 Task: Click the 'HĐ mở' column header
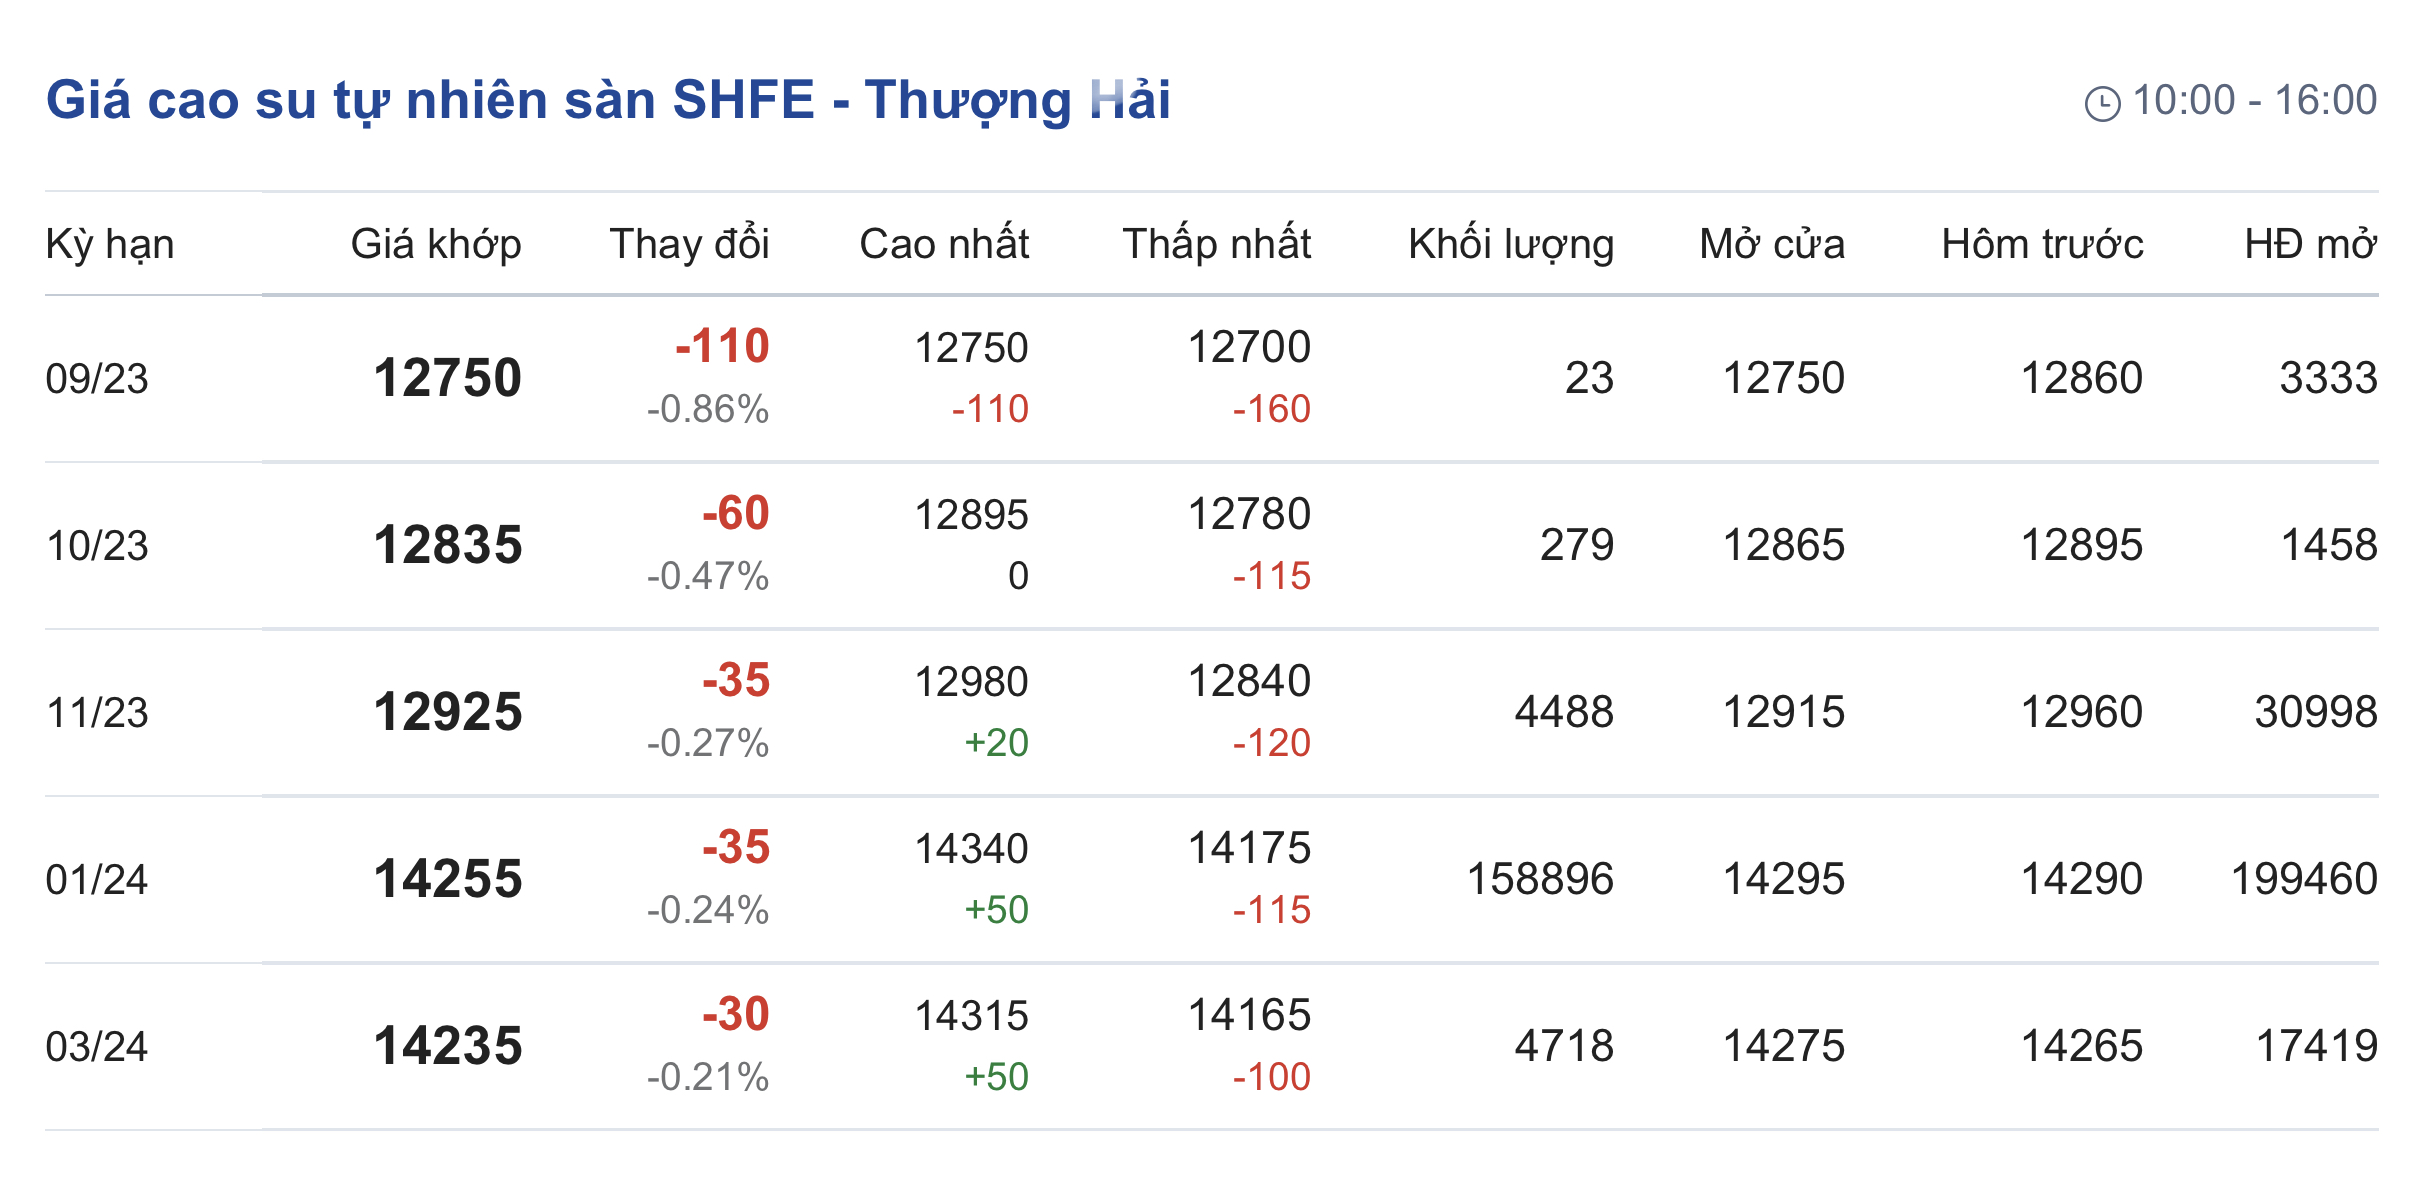coord(2310,244)
